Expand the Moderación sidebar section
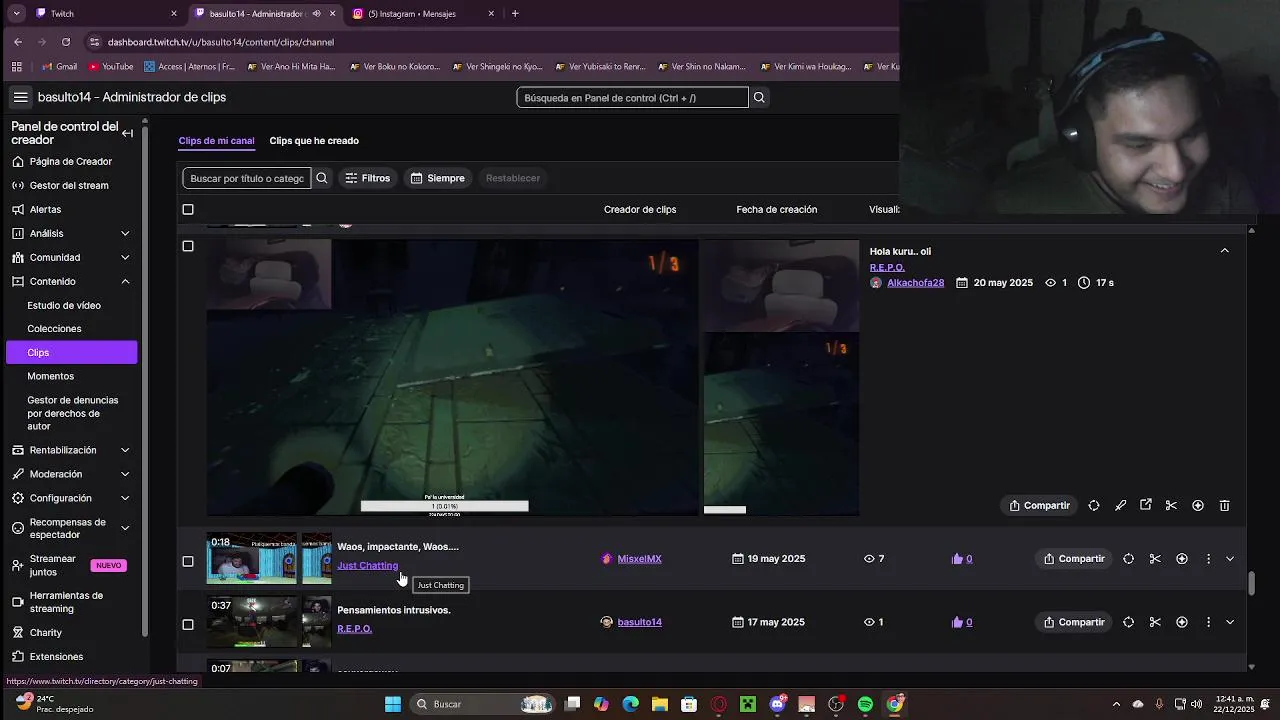The image size is (1280, 720). pos(125,474)
